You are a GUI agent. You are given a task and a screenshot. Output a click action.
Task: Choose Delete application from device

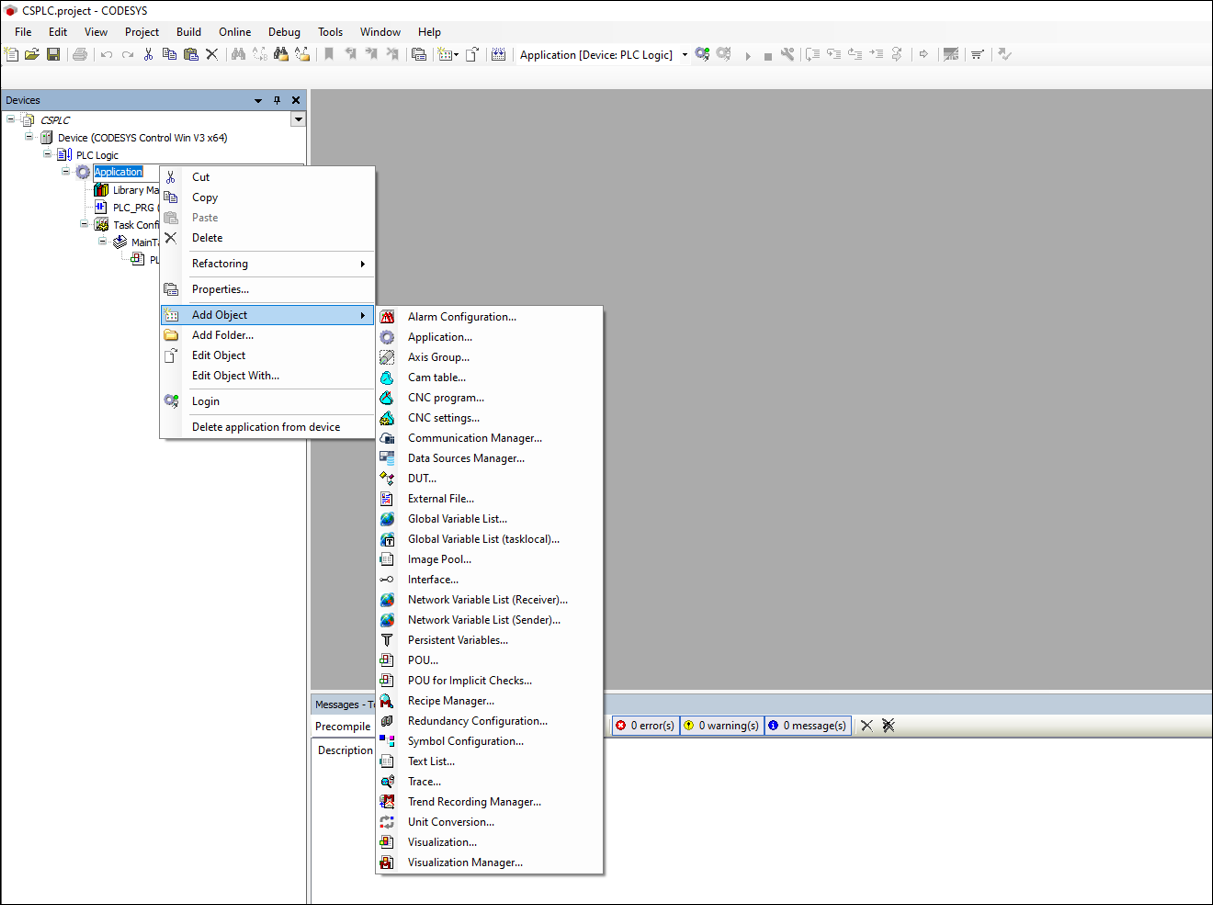click(266, 426)
